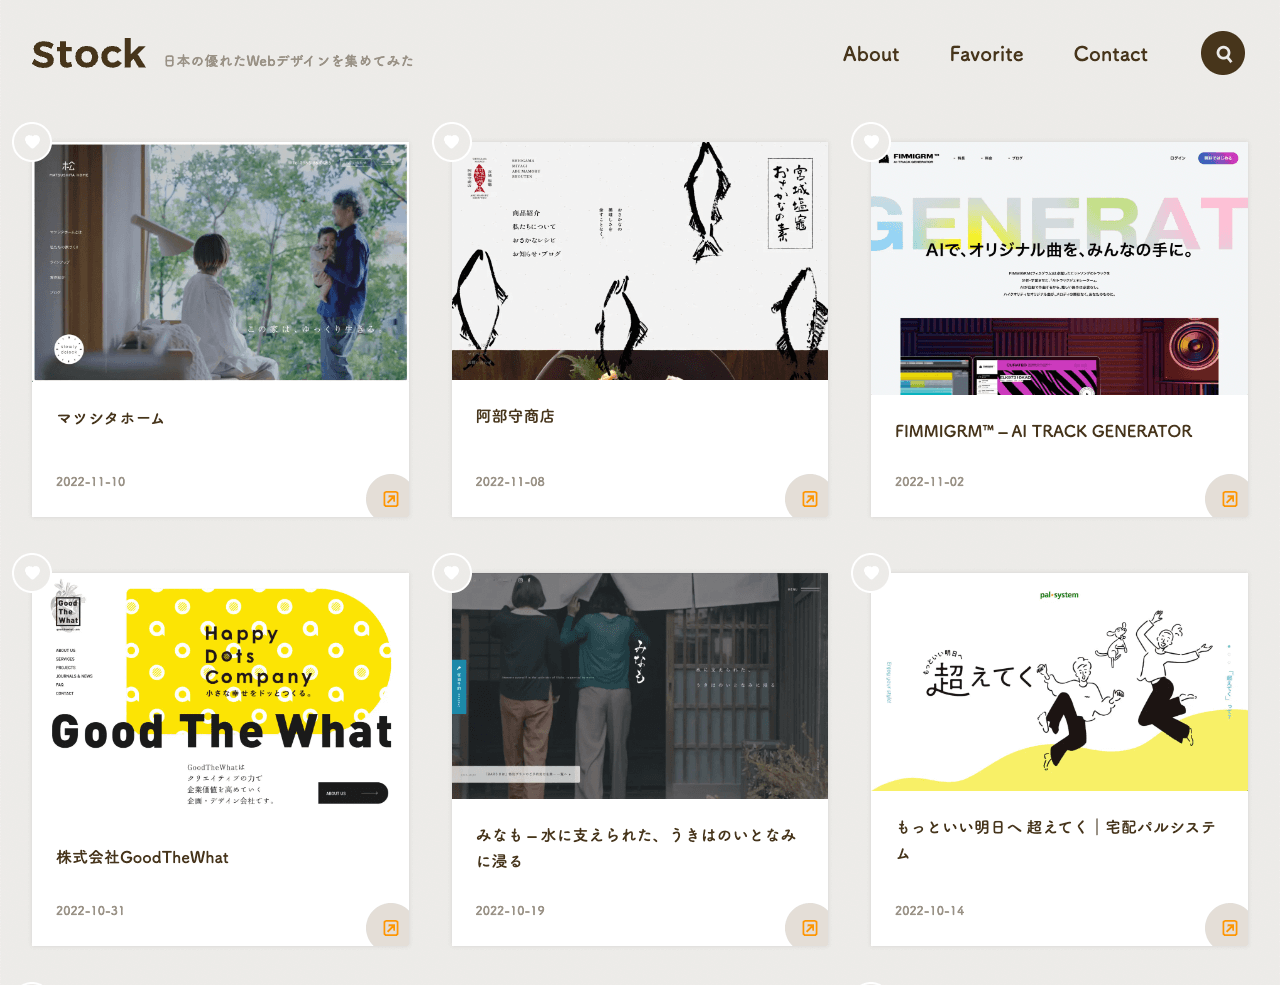Viewport: 1280px width, 985px height.
Task: Click the Stock site logo
Action: click(x=89, y=54)
